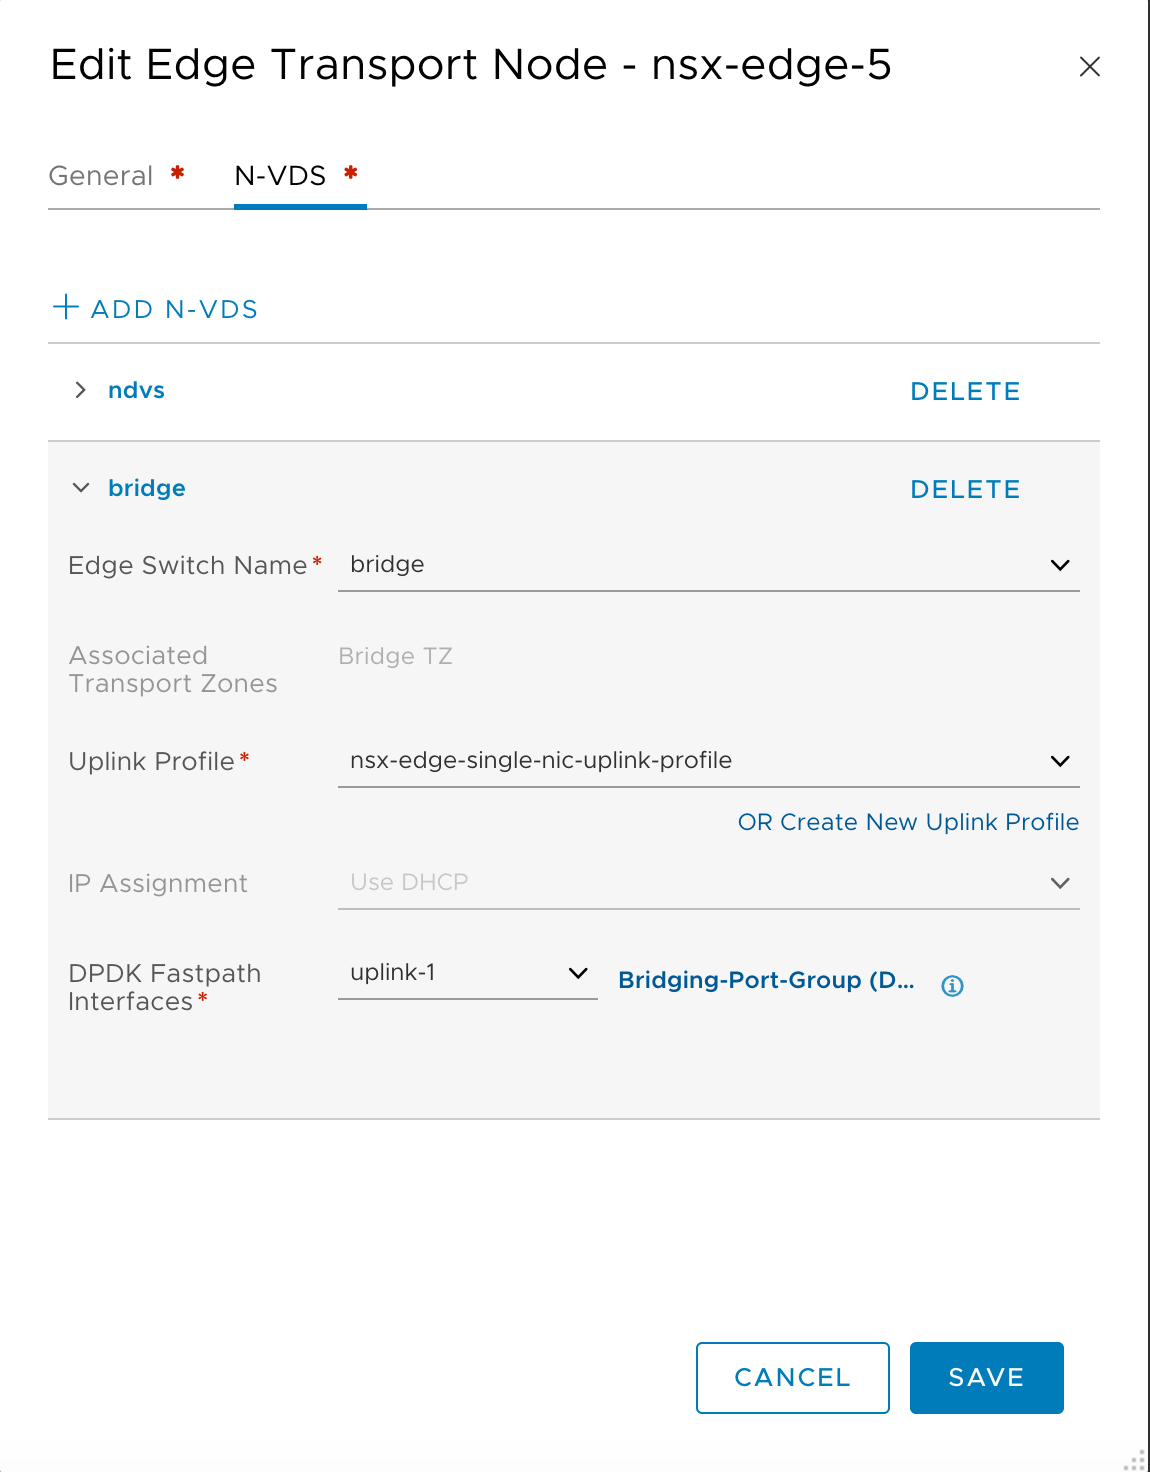The image size is (1150, 1472).
Task: Open the Edge Switch Name dropdown
Action: 1060,565
